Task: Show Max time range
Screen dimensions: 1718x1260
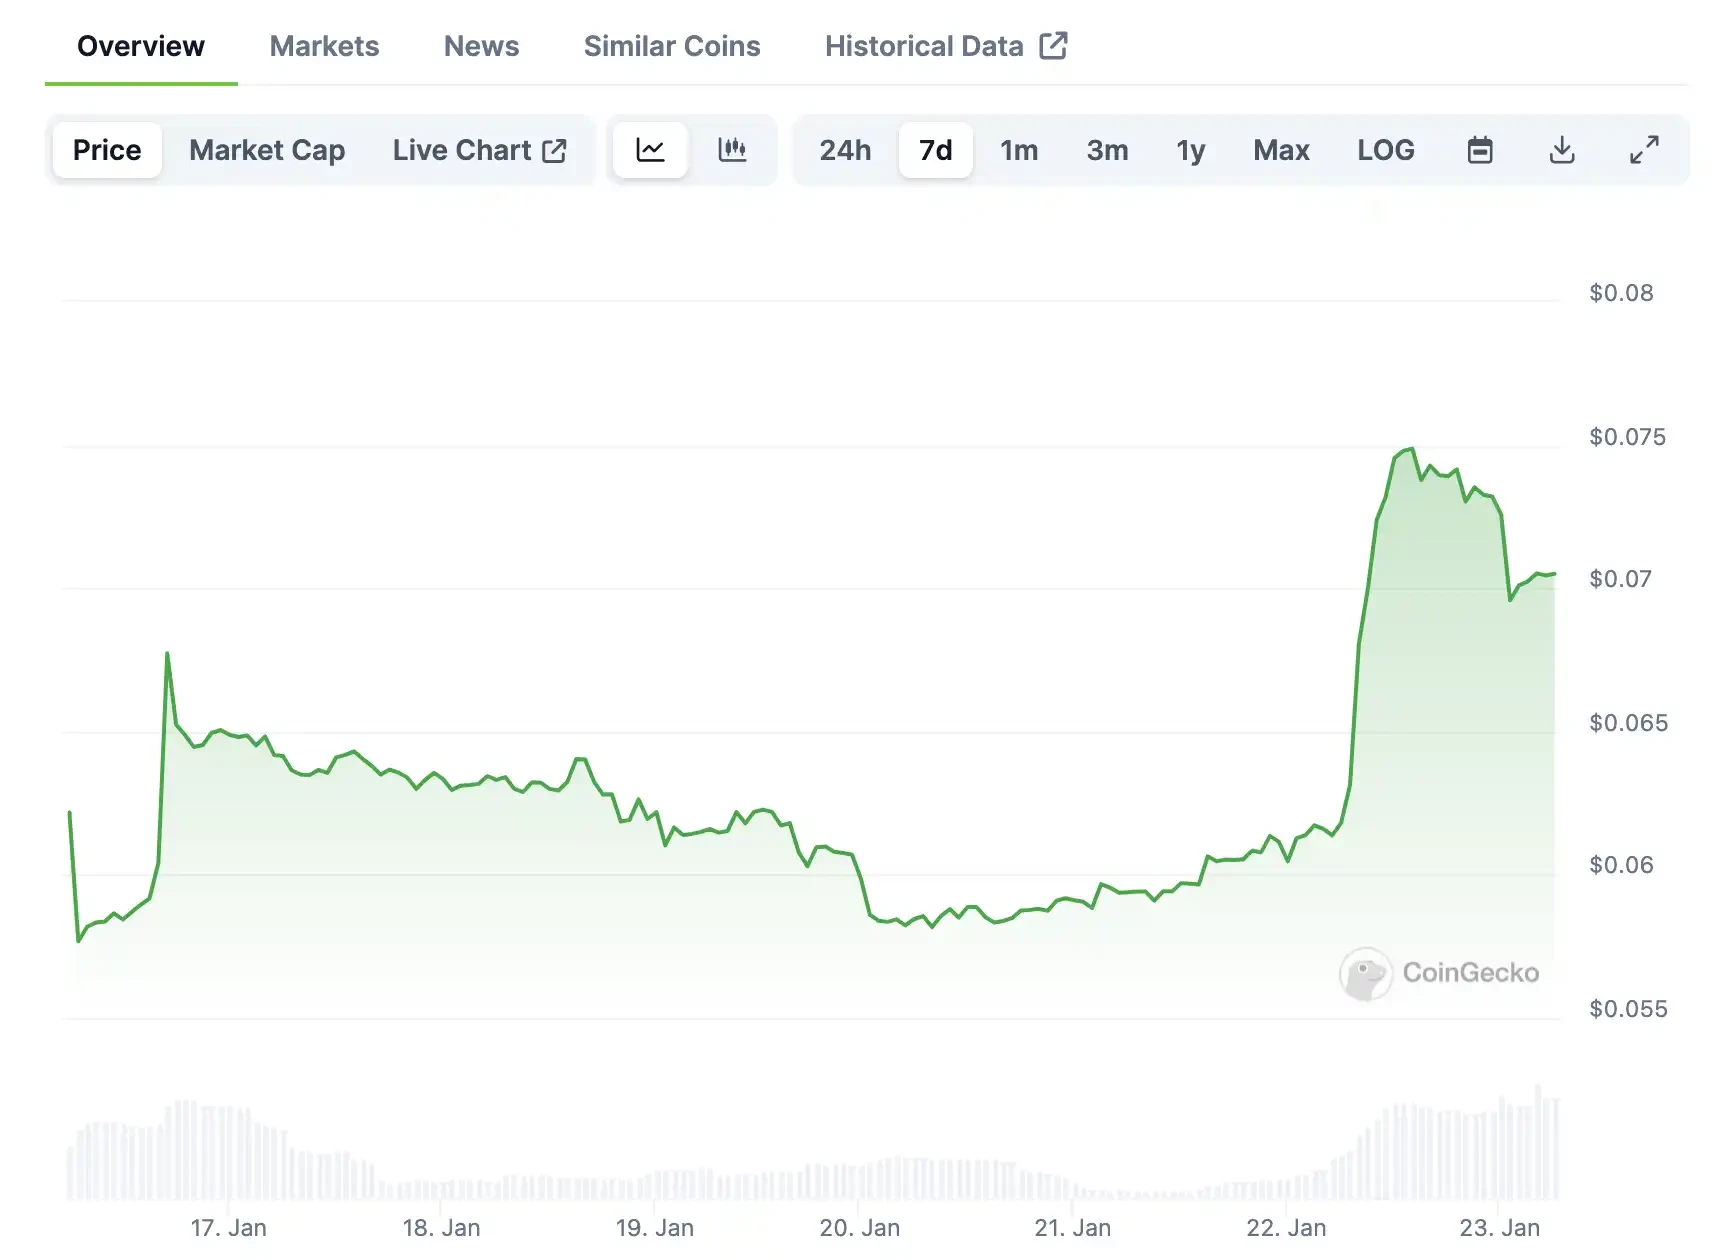Action: (x=1281, y=150)
